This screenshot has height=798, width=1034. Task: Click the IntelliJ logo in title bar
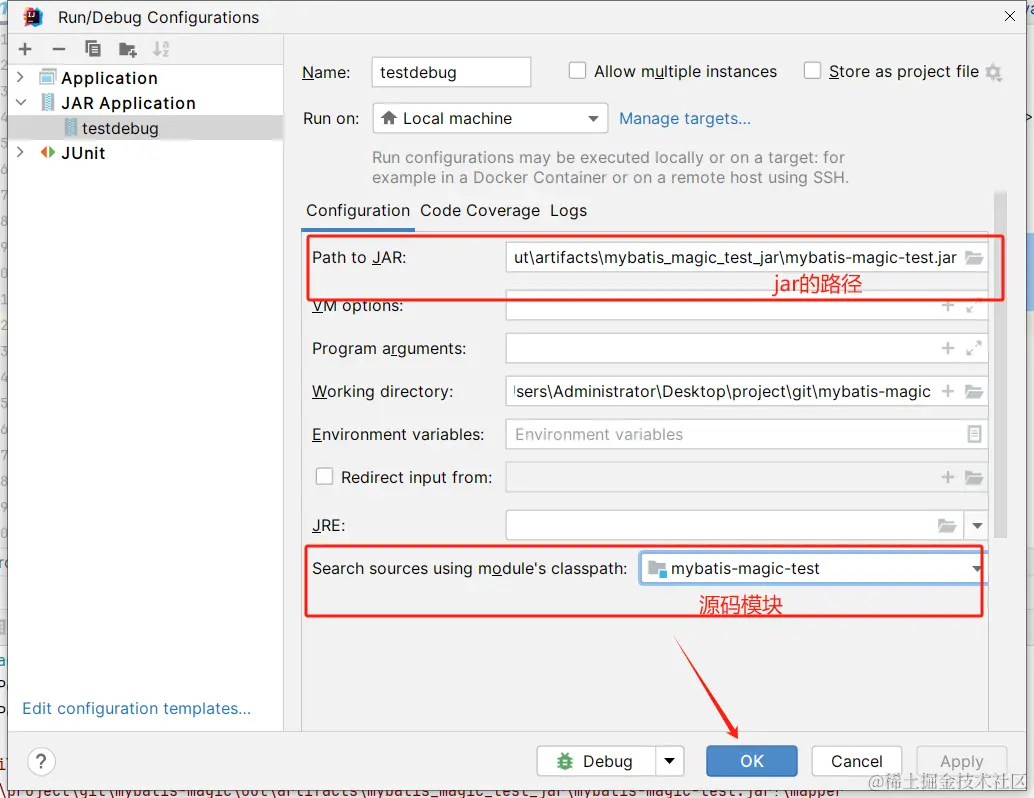[x=32, y=16]
